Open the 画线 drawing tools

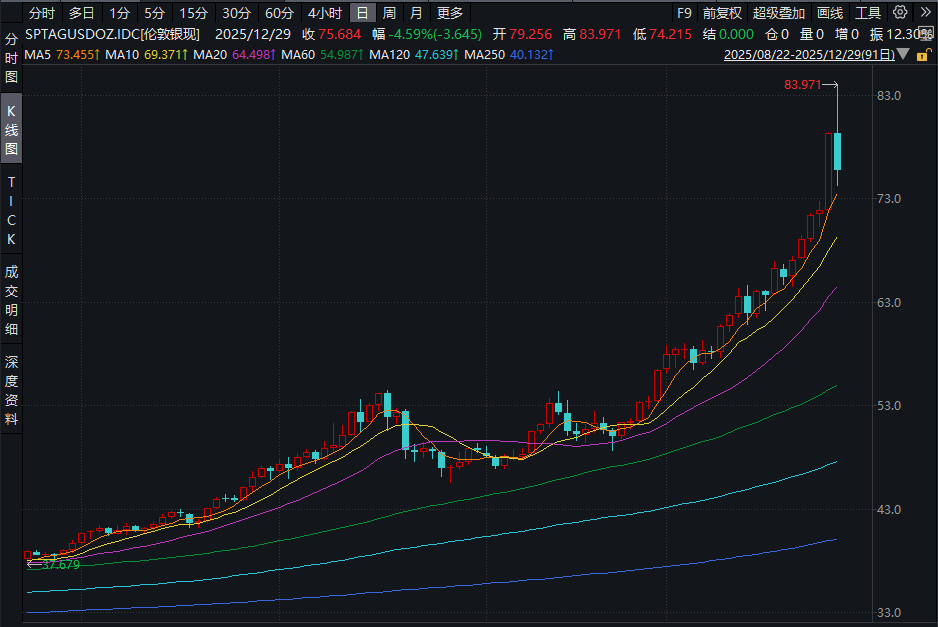[x=830, y=13]
